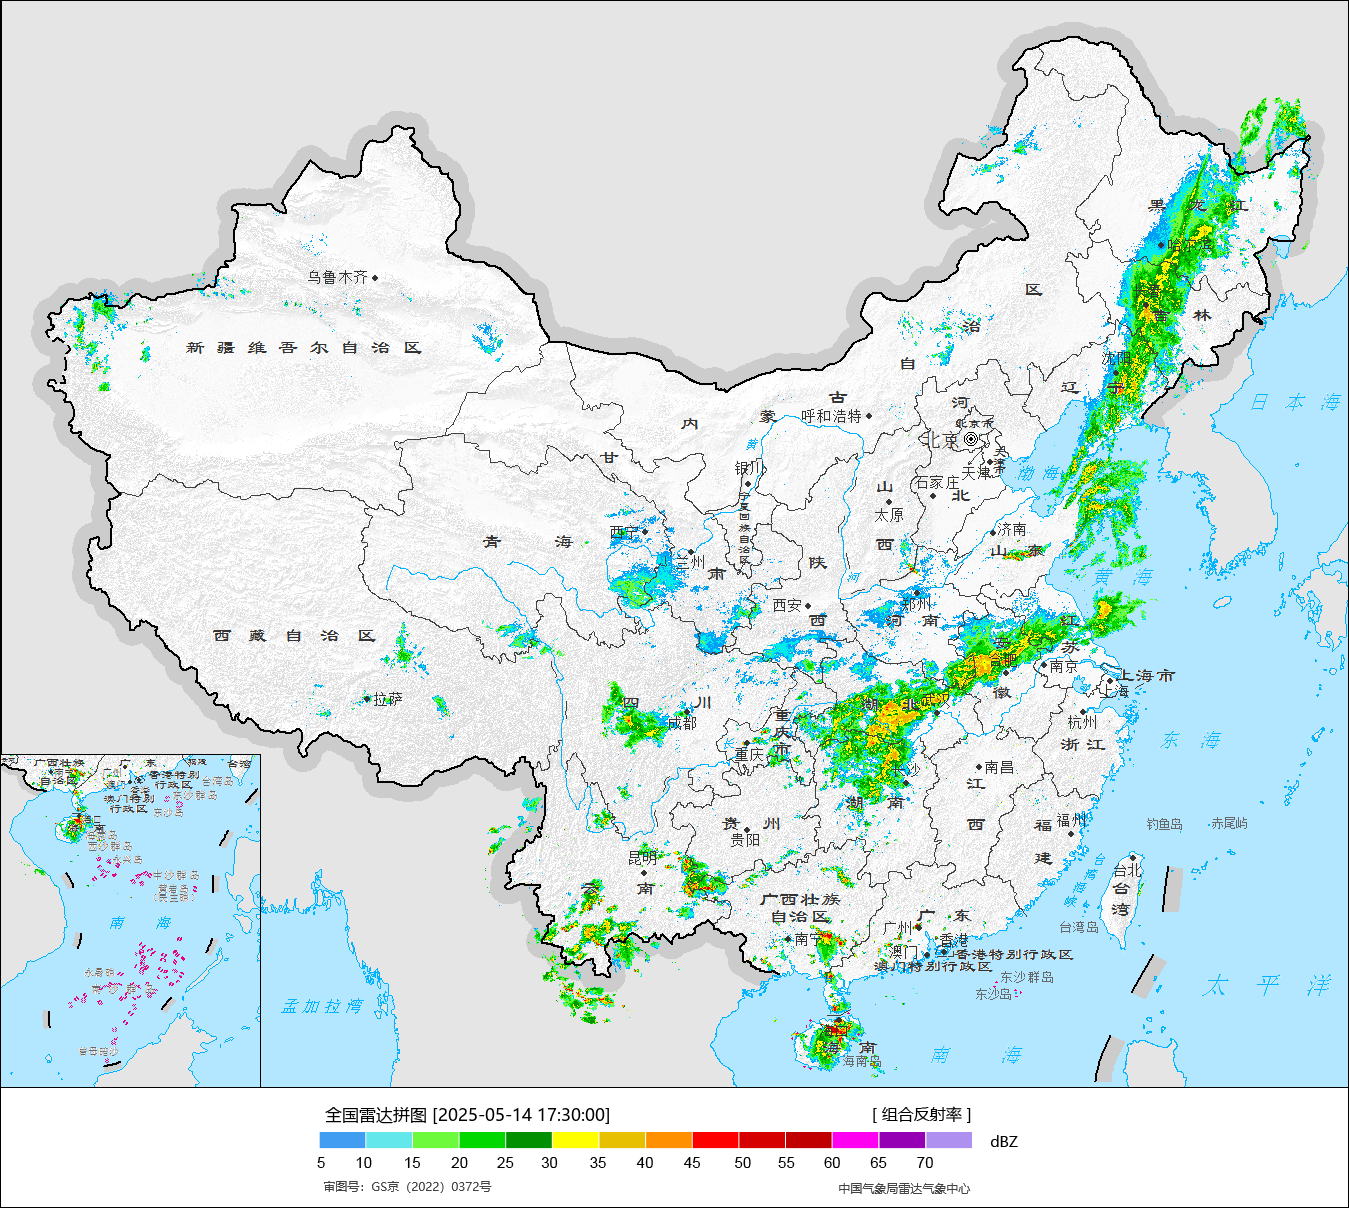Click the Taipei city dot marker
Screen dimensions: 1349x1208
click(x=1132, y=857)
